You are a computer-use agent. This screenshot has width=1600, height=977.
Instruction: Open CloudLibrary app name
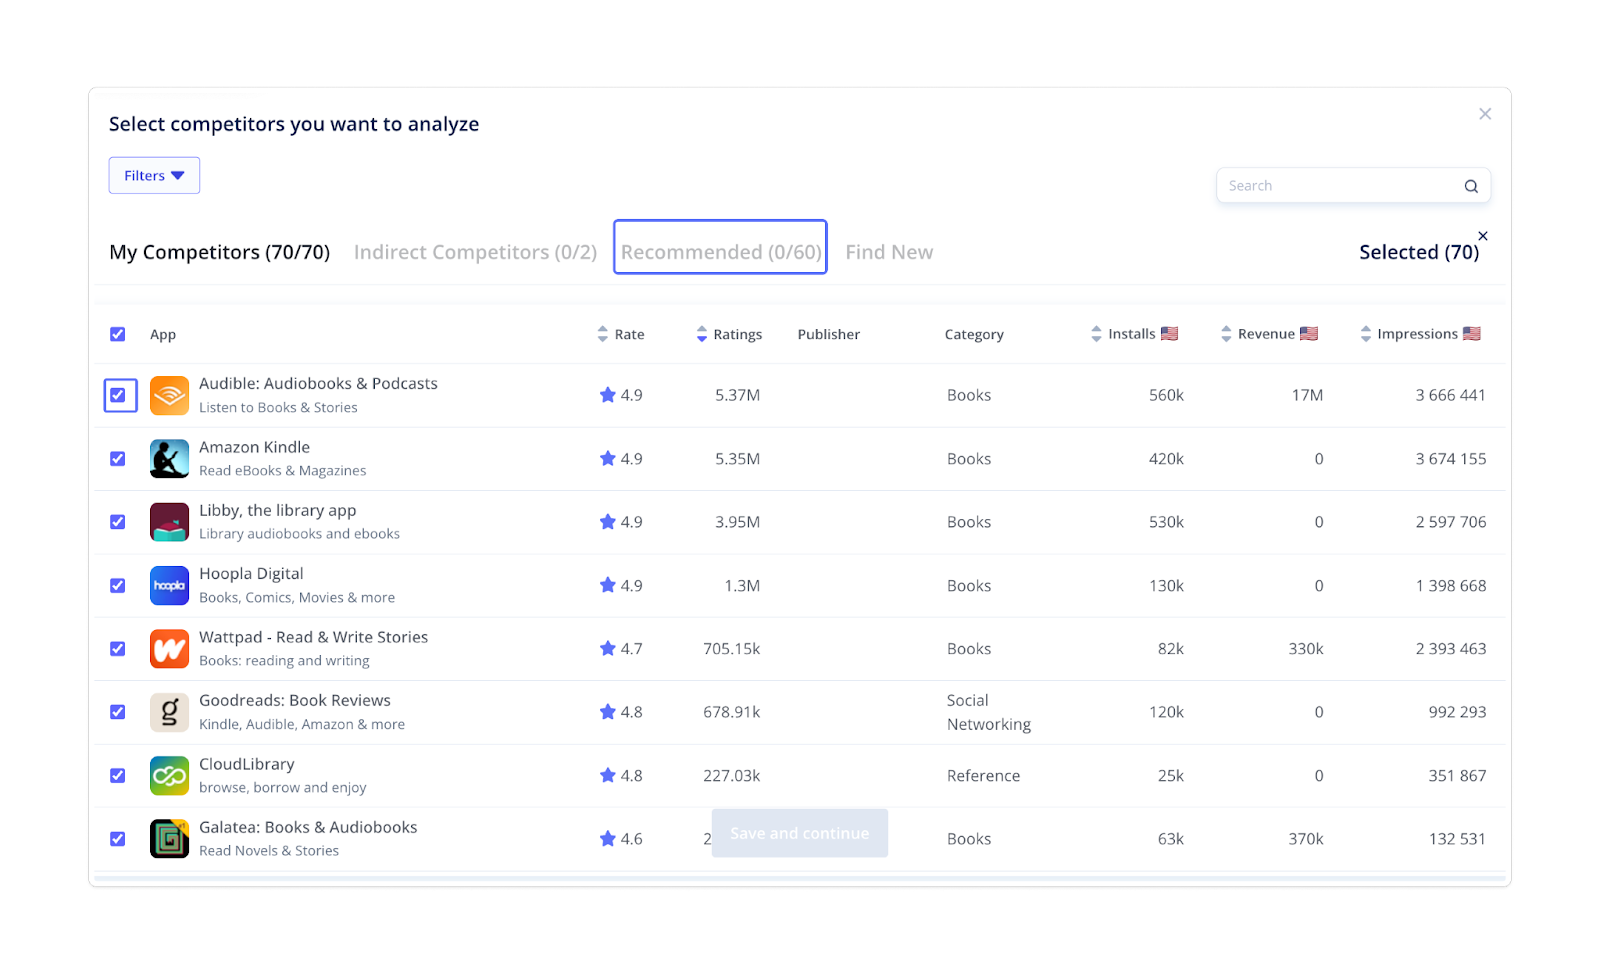(x=247, y=764)
